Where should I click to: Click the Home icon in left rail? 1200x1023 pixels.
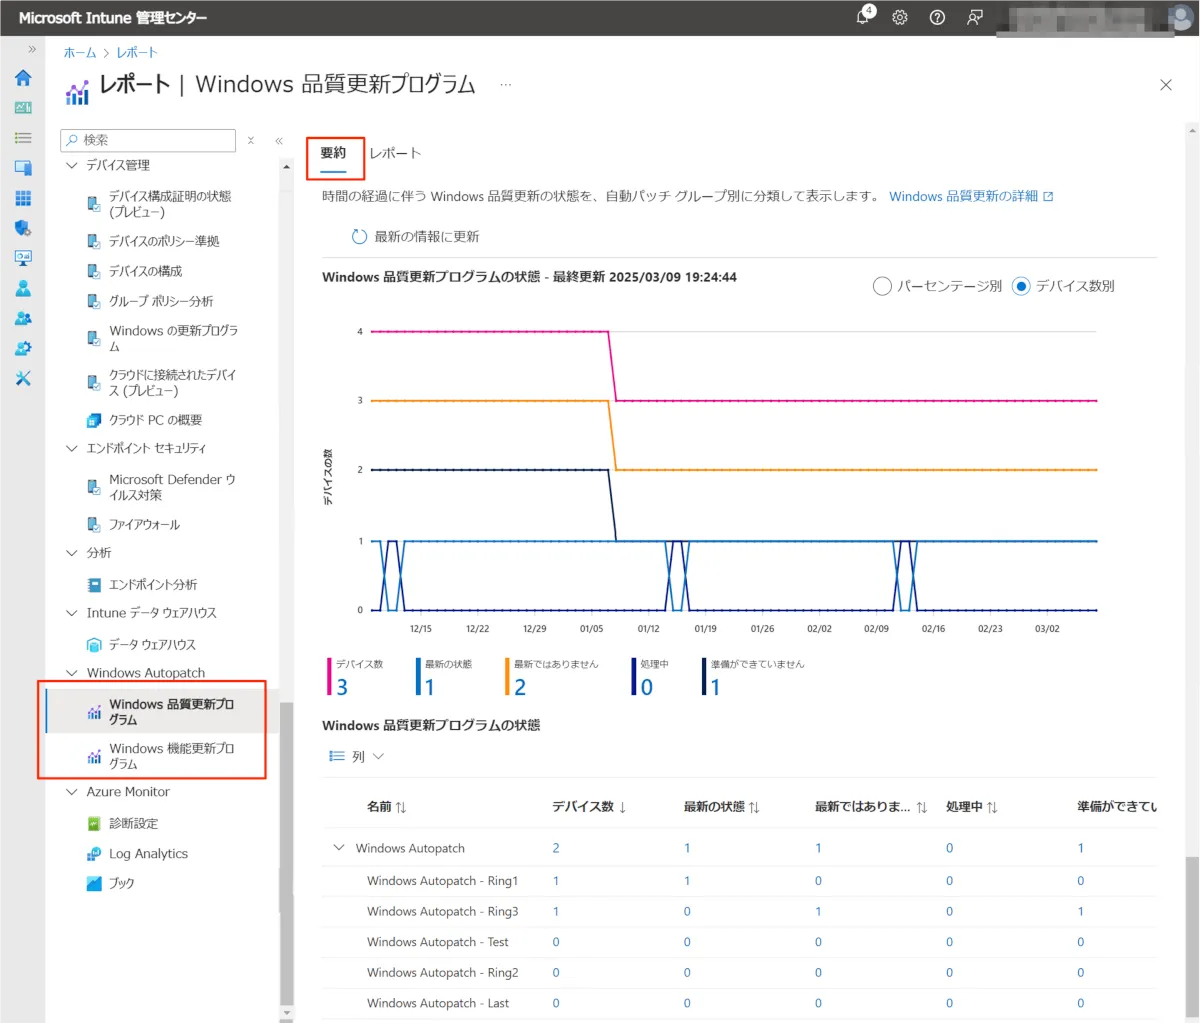coord(23,78)
